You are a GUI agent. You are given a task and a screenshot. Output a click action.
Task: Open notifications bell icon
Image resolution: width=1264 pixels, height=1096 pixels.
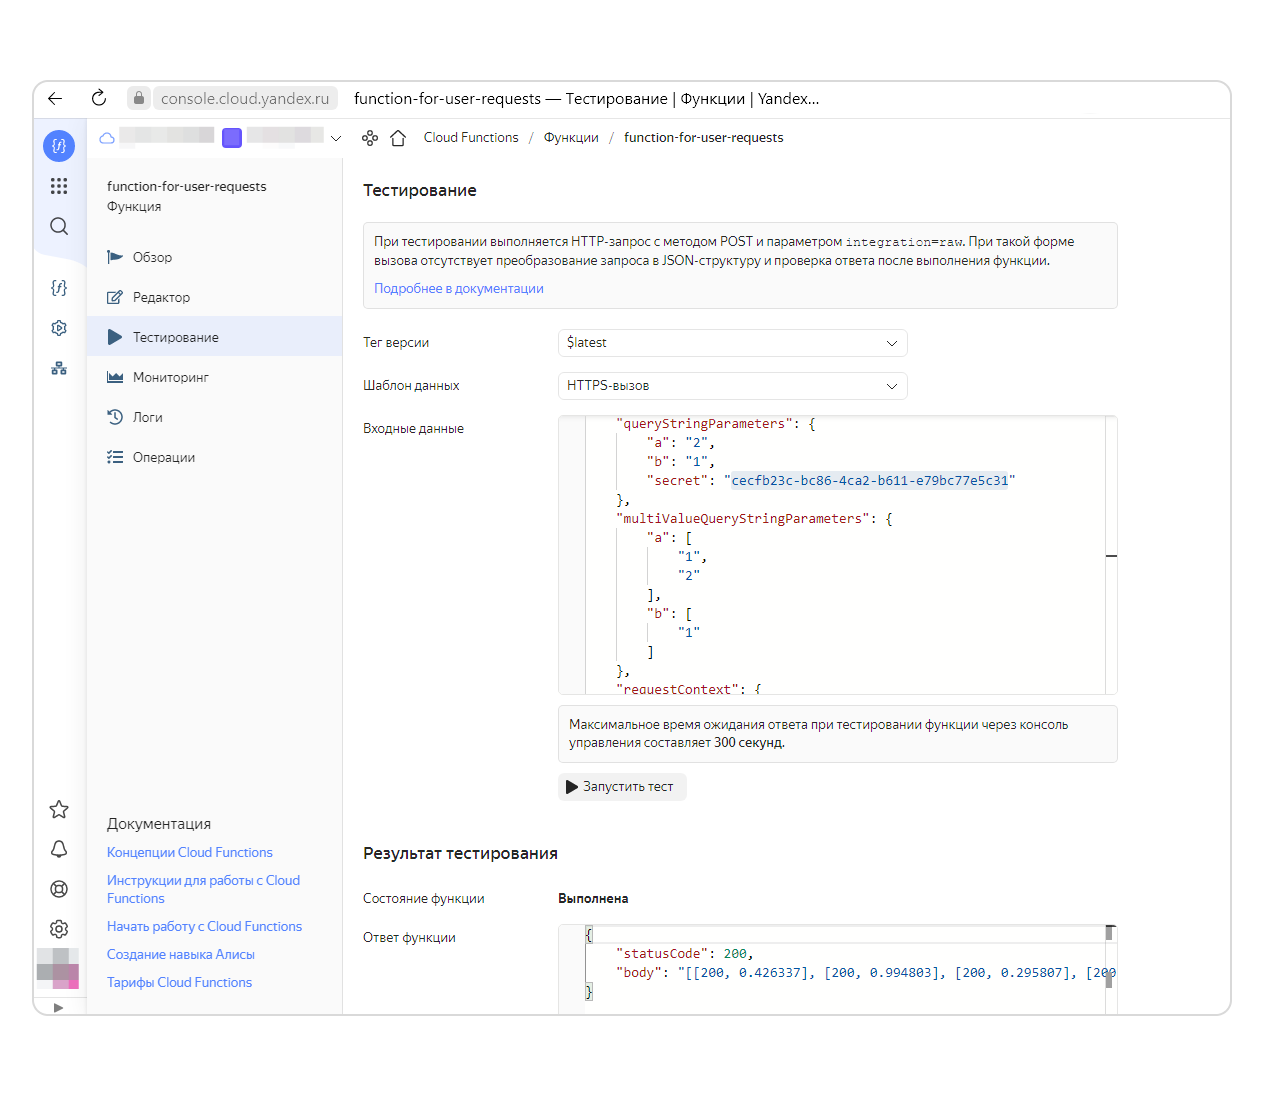pos(59,849)
